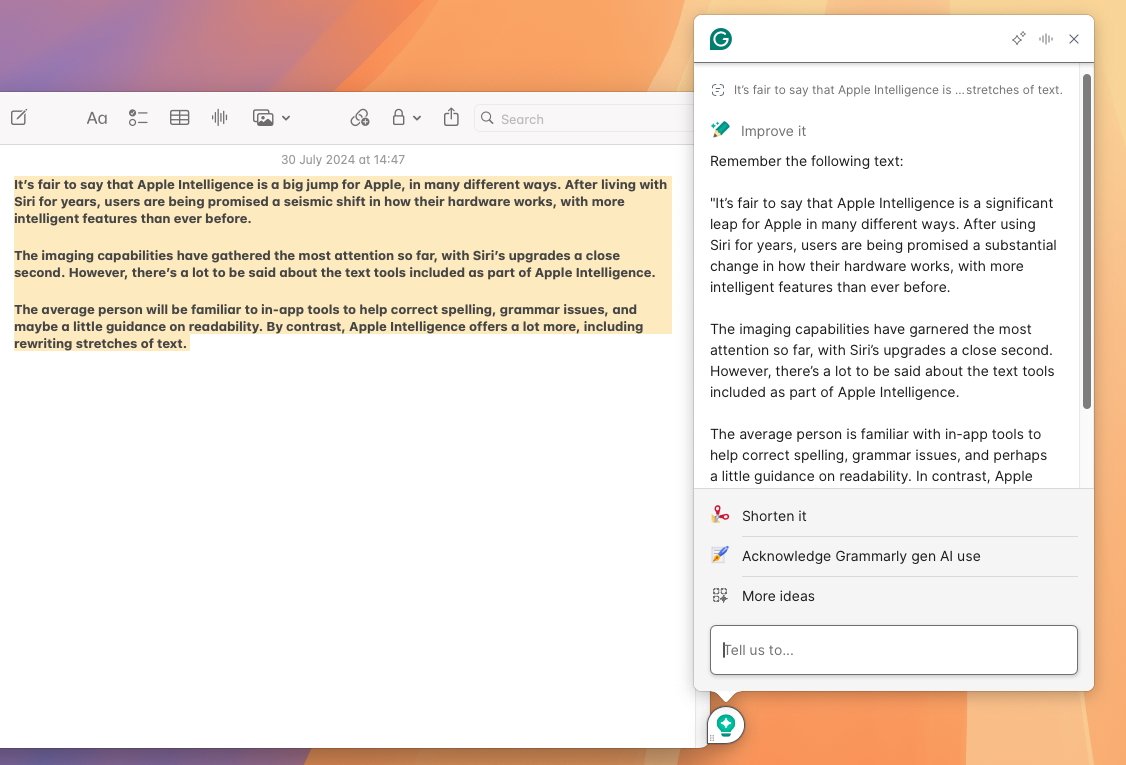Click the Improve it pencil icon
The width and height of the screenshot is (1126, 765).
point(720,129)
